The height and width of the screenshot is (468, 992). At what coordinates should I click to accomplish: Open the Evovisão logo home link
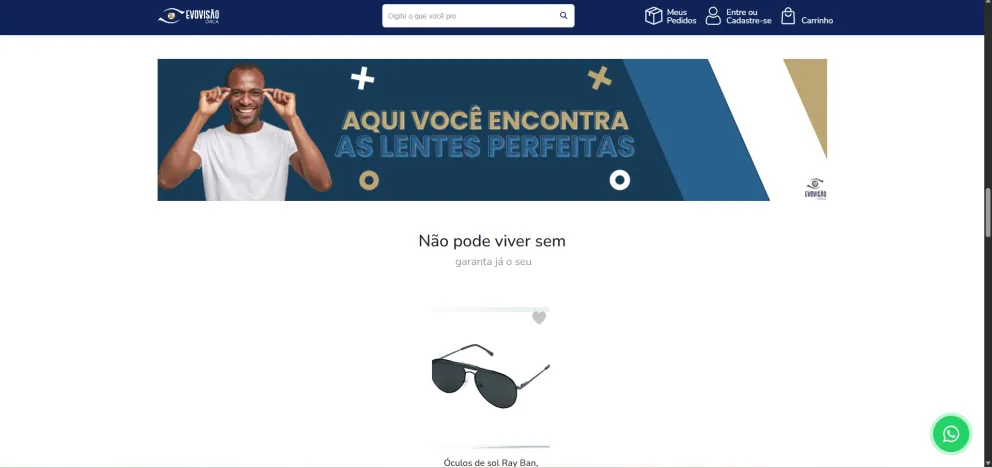189,16
